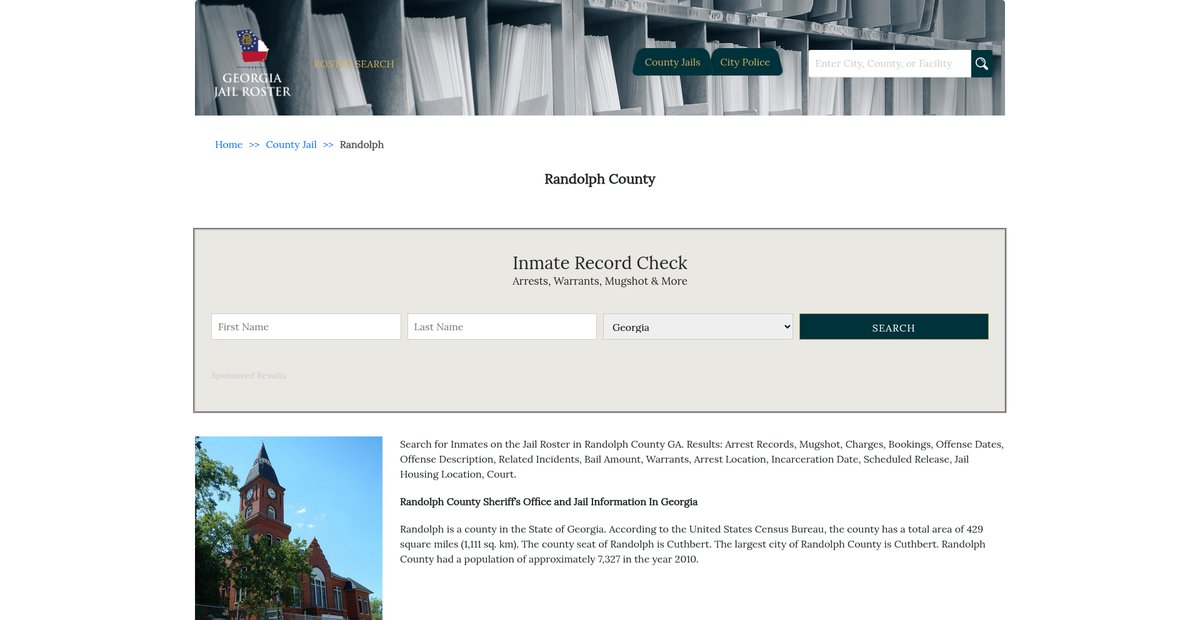The image size is (1200, 620).
Task: Focus the city, county, or facility search box
Action: coord(889,64)
